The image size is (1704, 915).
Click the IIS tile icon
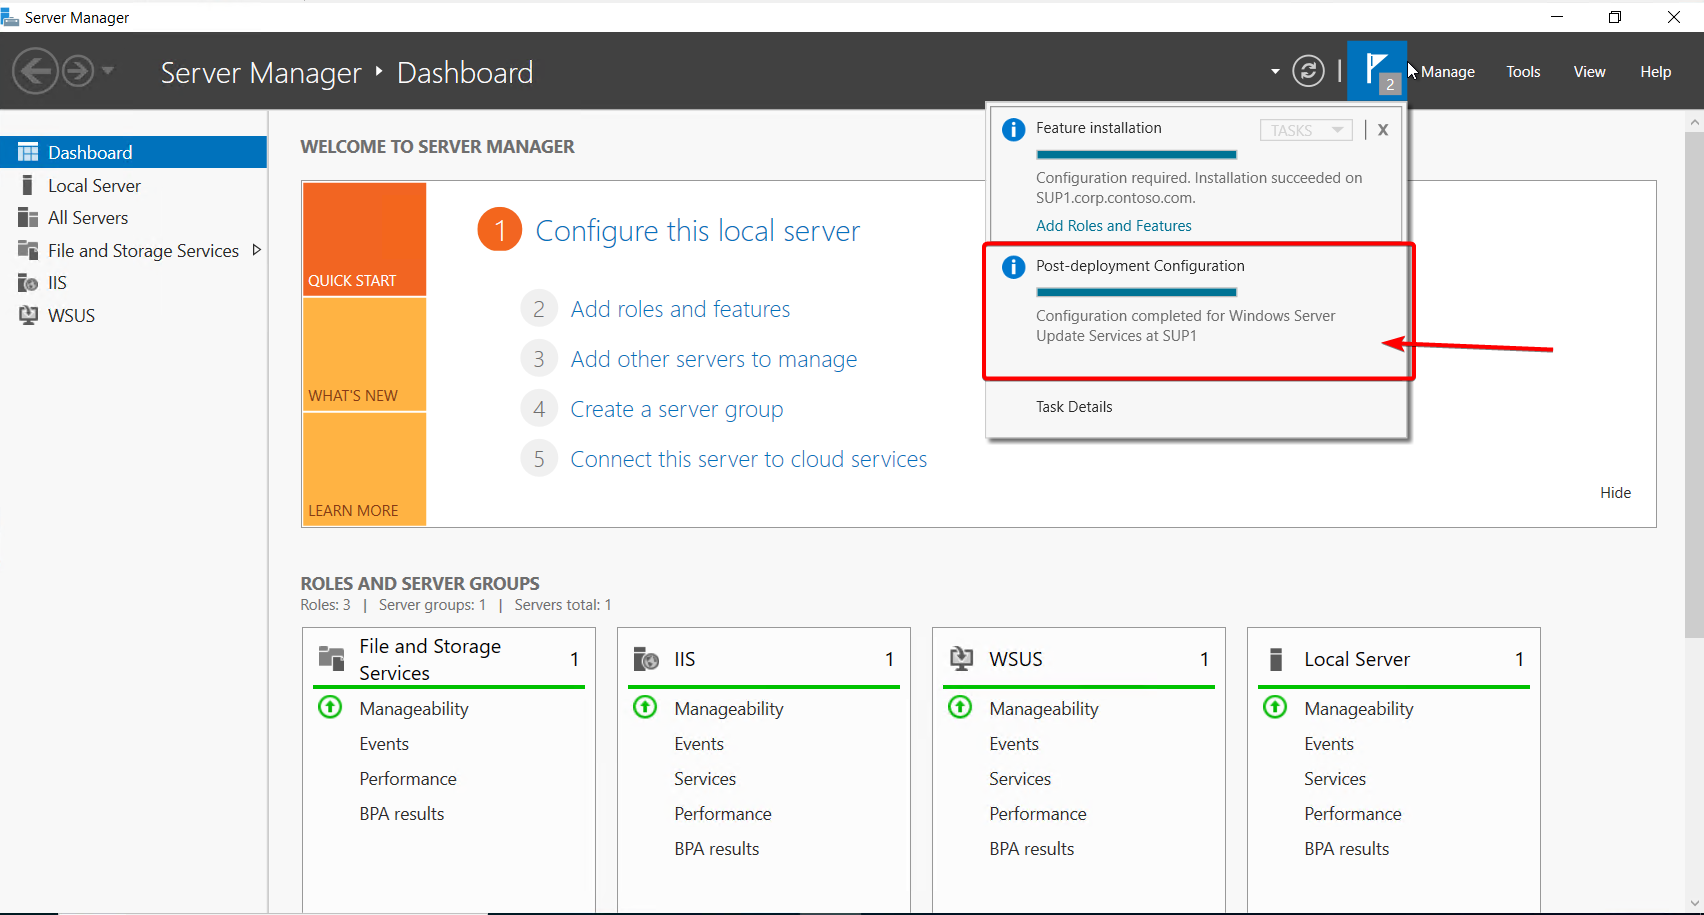tap(646, 659)
